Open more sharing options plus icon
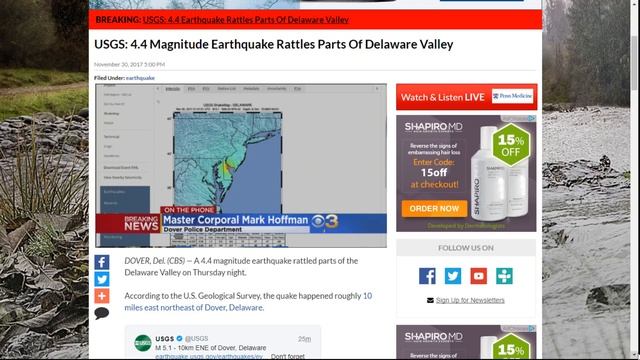Image resolution: width=640 pixels, height=360 pixels. pyautogui.click(x=102, y=296)
